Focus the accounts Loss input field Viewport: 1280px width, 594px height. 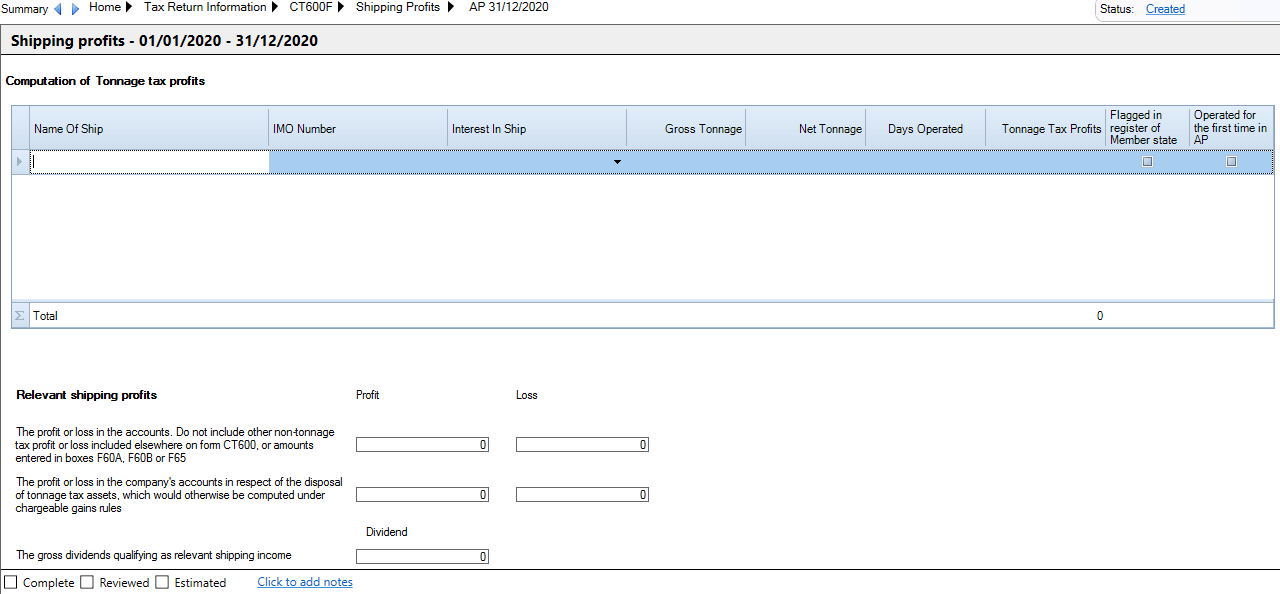tap(582, 445)
